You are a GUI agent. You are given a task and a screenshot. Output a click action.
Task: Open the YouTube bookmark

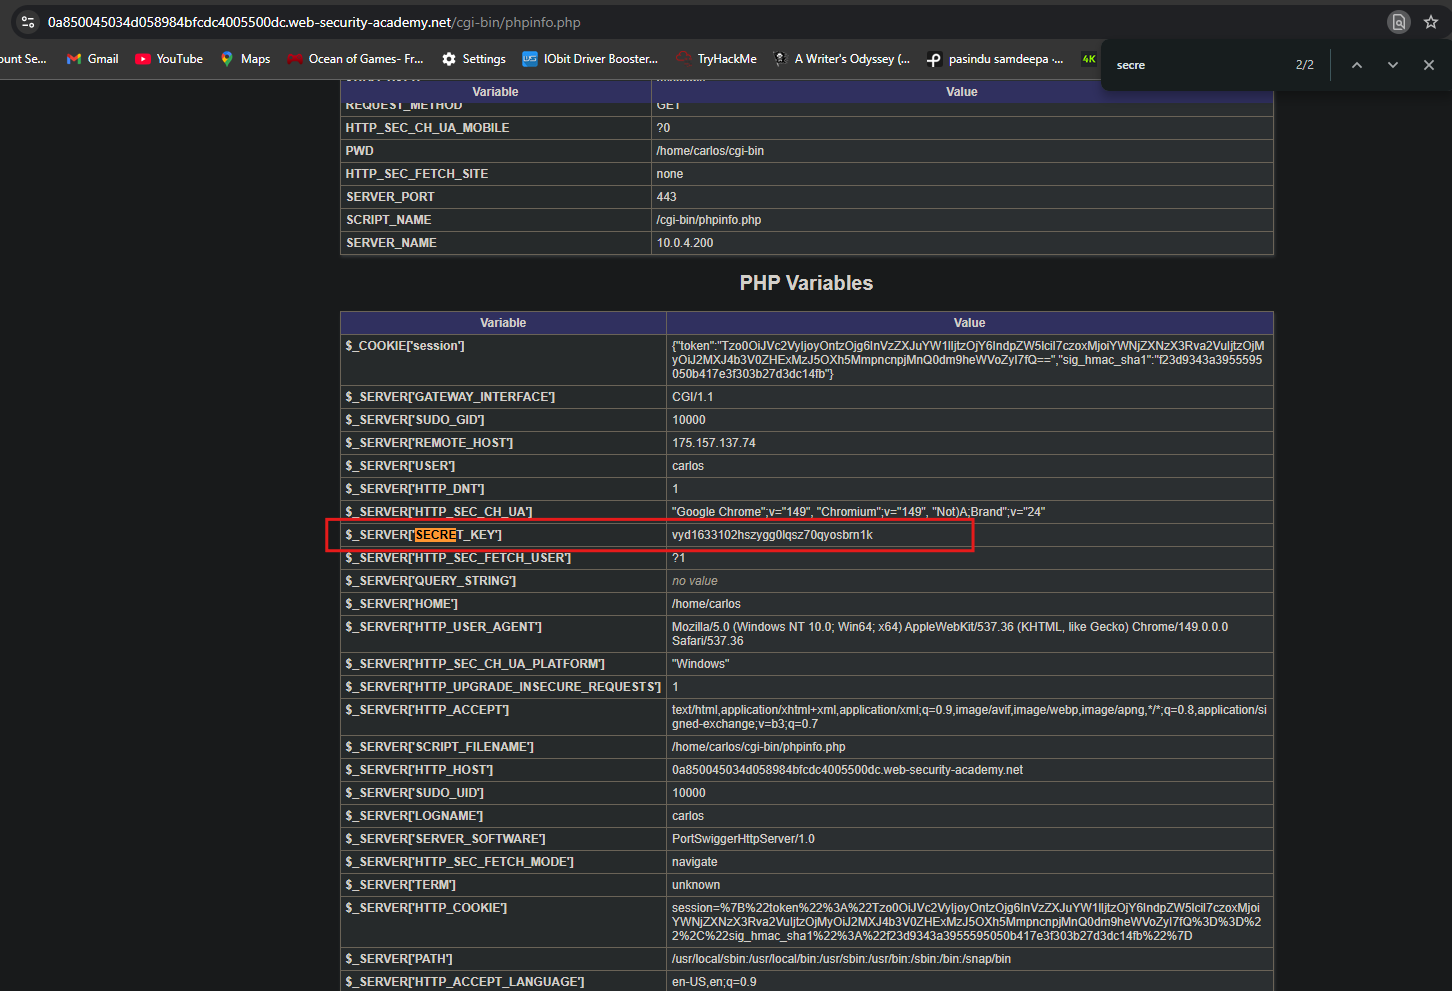(x=169, y=59)
